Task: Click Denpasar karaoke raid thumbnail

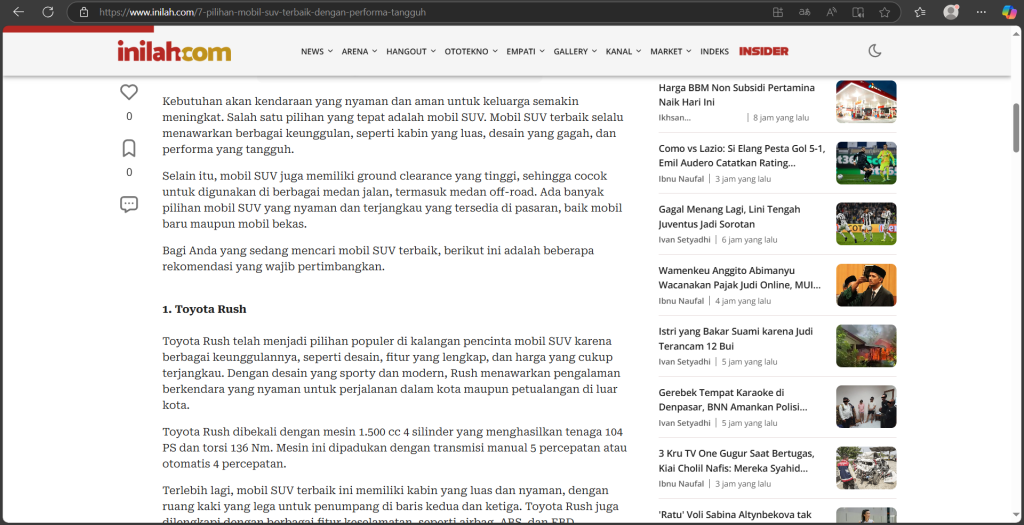Action: click(x=866, y=407)
